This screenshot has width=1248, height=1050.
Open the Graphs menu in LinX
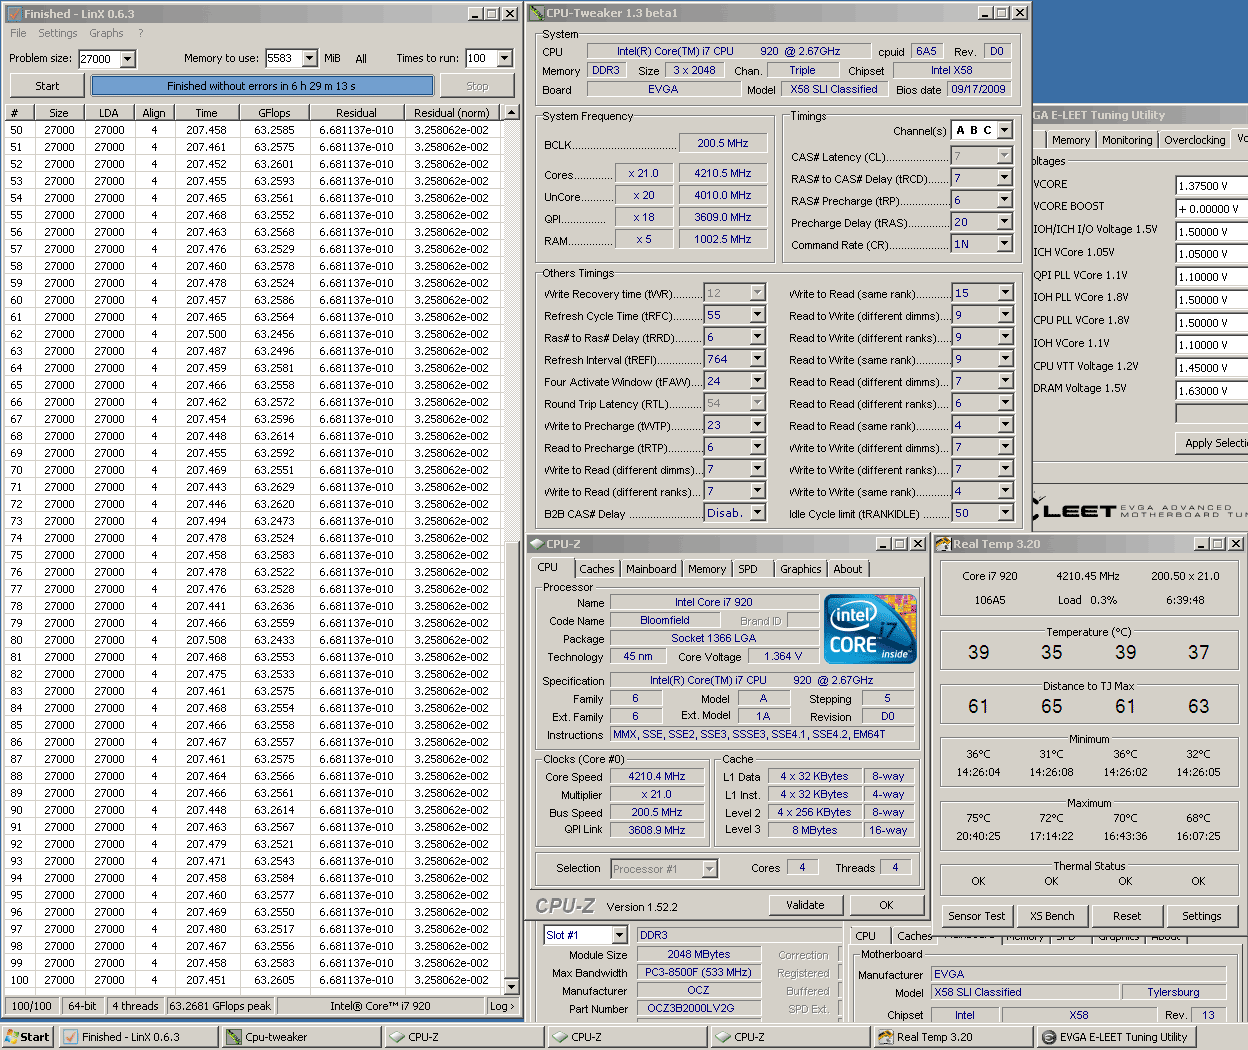tap(106, 33)
